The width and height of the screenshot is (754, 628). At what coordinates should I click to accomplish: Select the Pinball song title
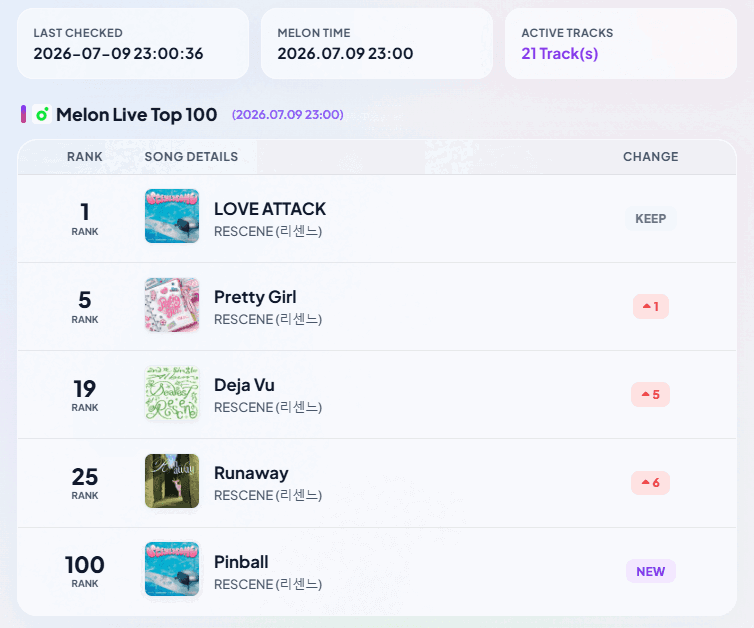(241, 562)
